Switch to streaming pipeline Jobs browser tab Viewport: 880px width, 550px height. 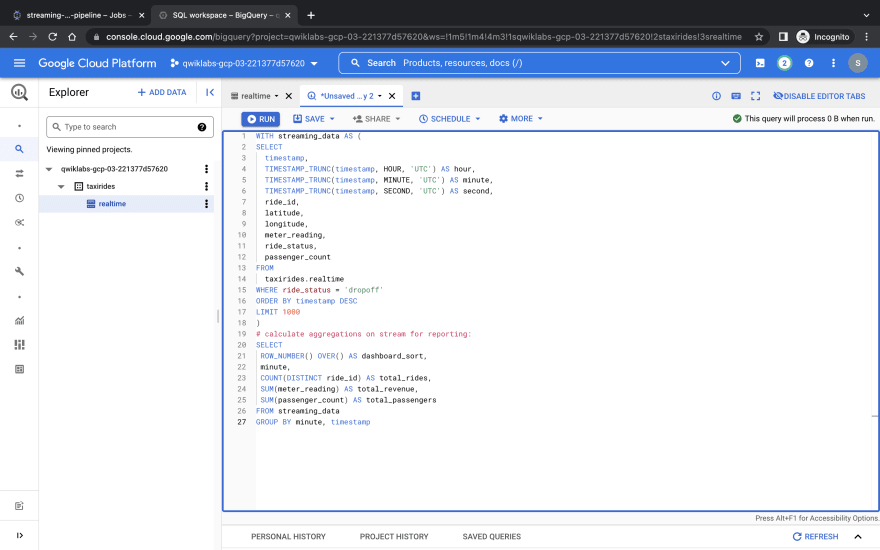(76, 15)
